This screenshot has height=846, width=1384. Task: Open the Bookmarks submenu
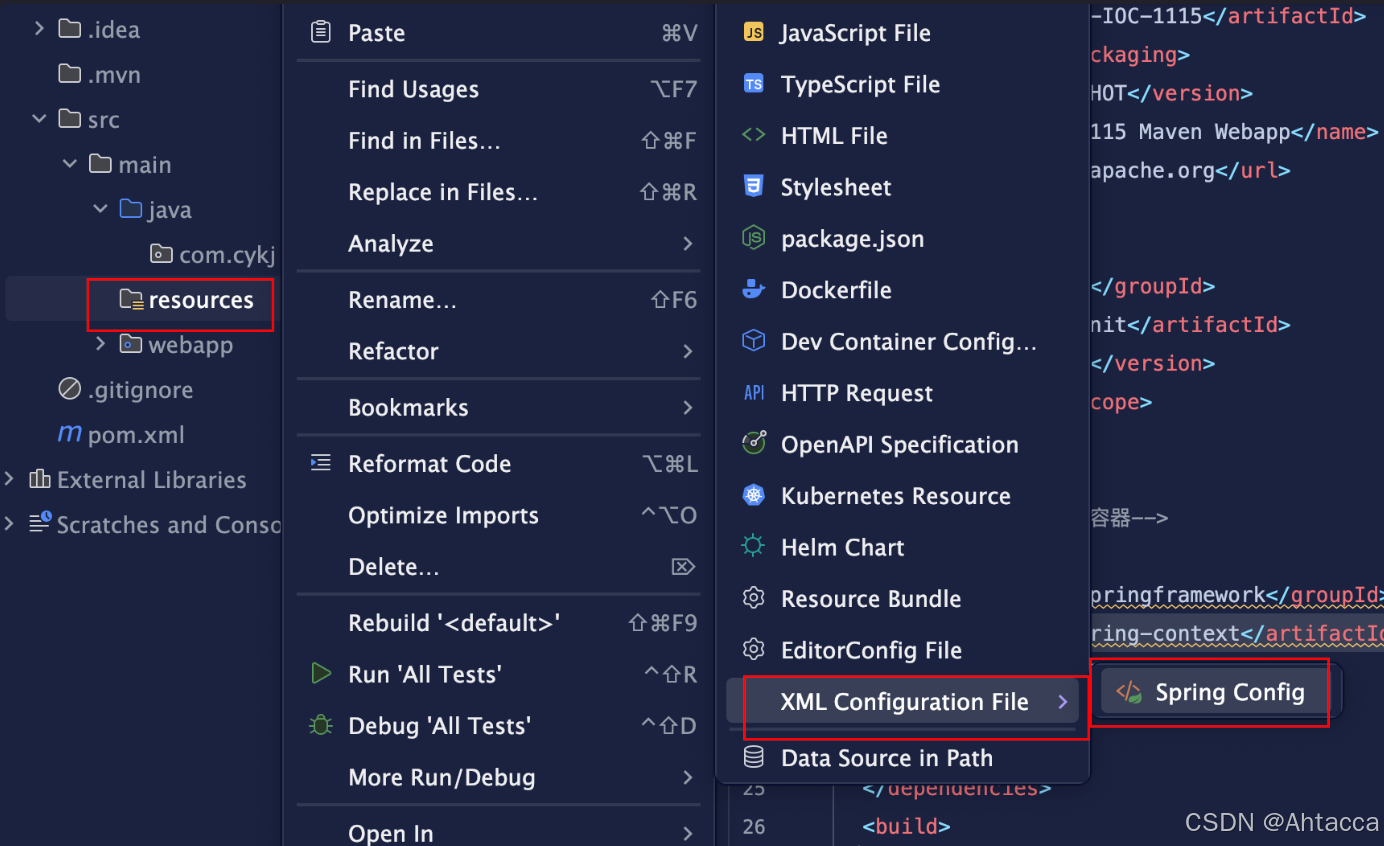click(x=498, y=407)
